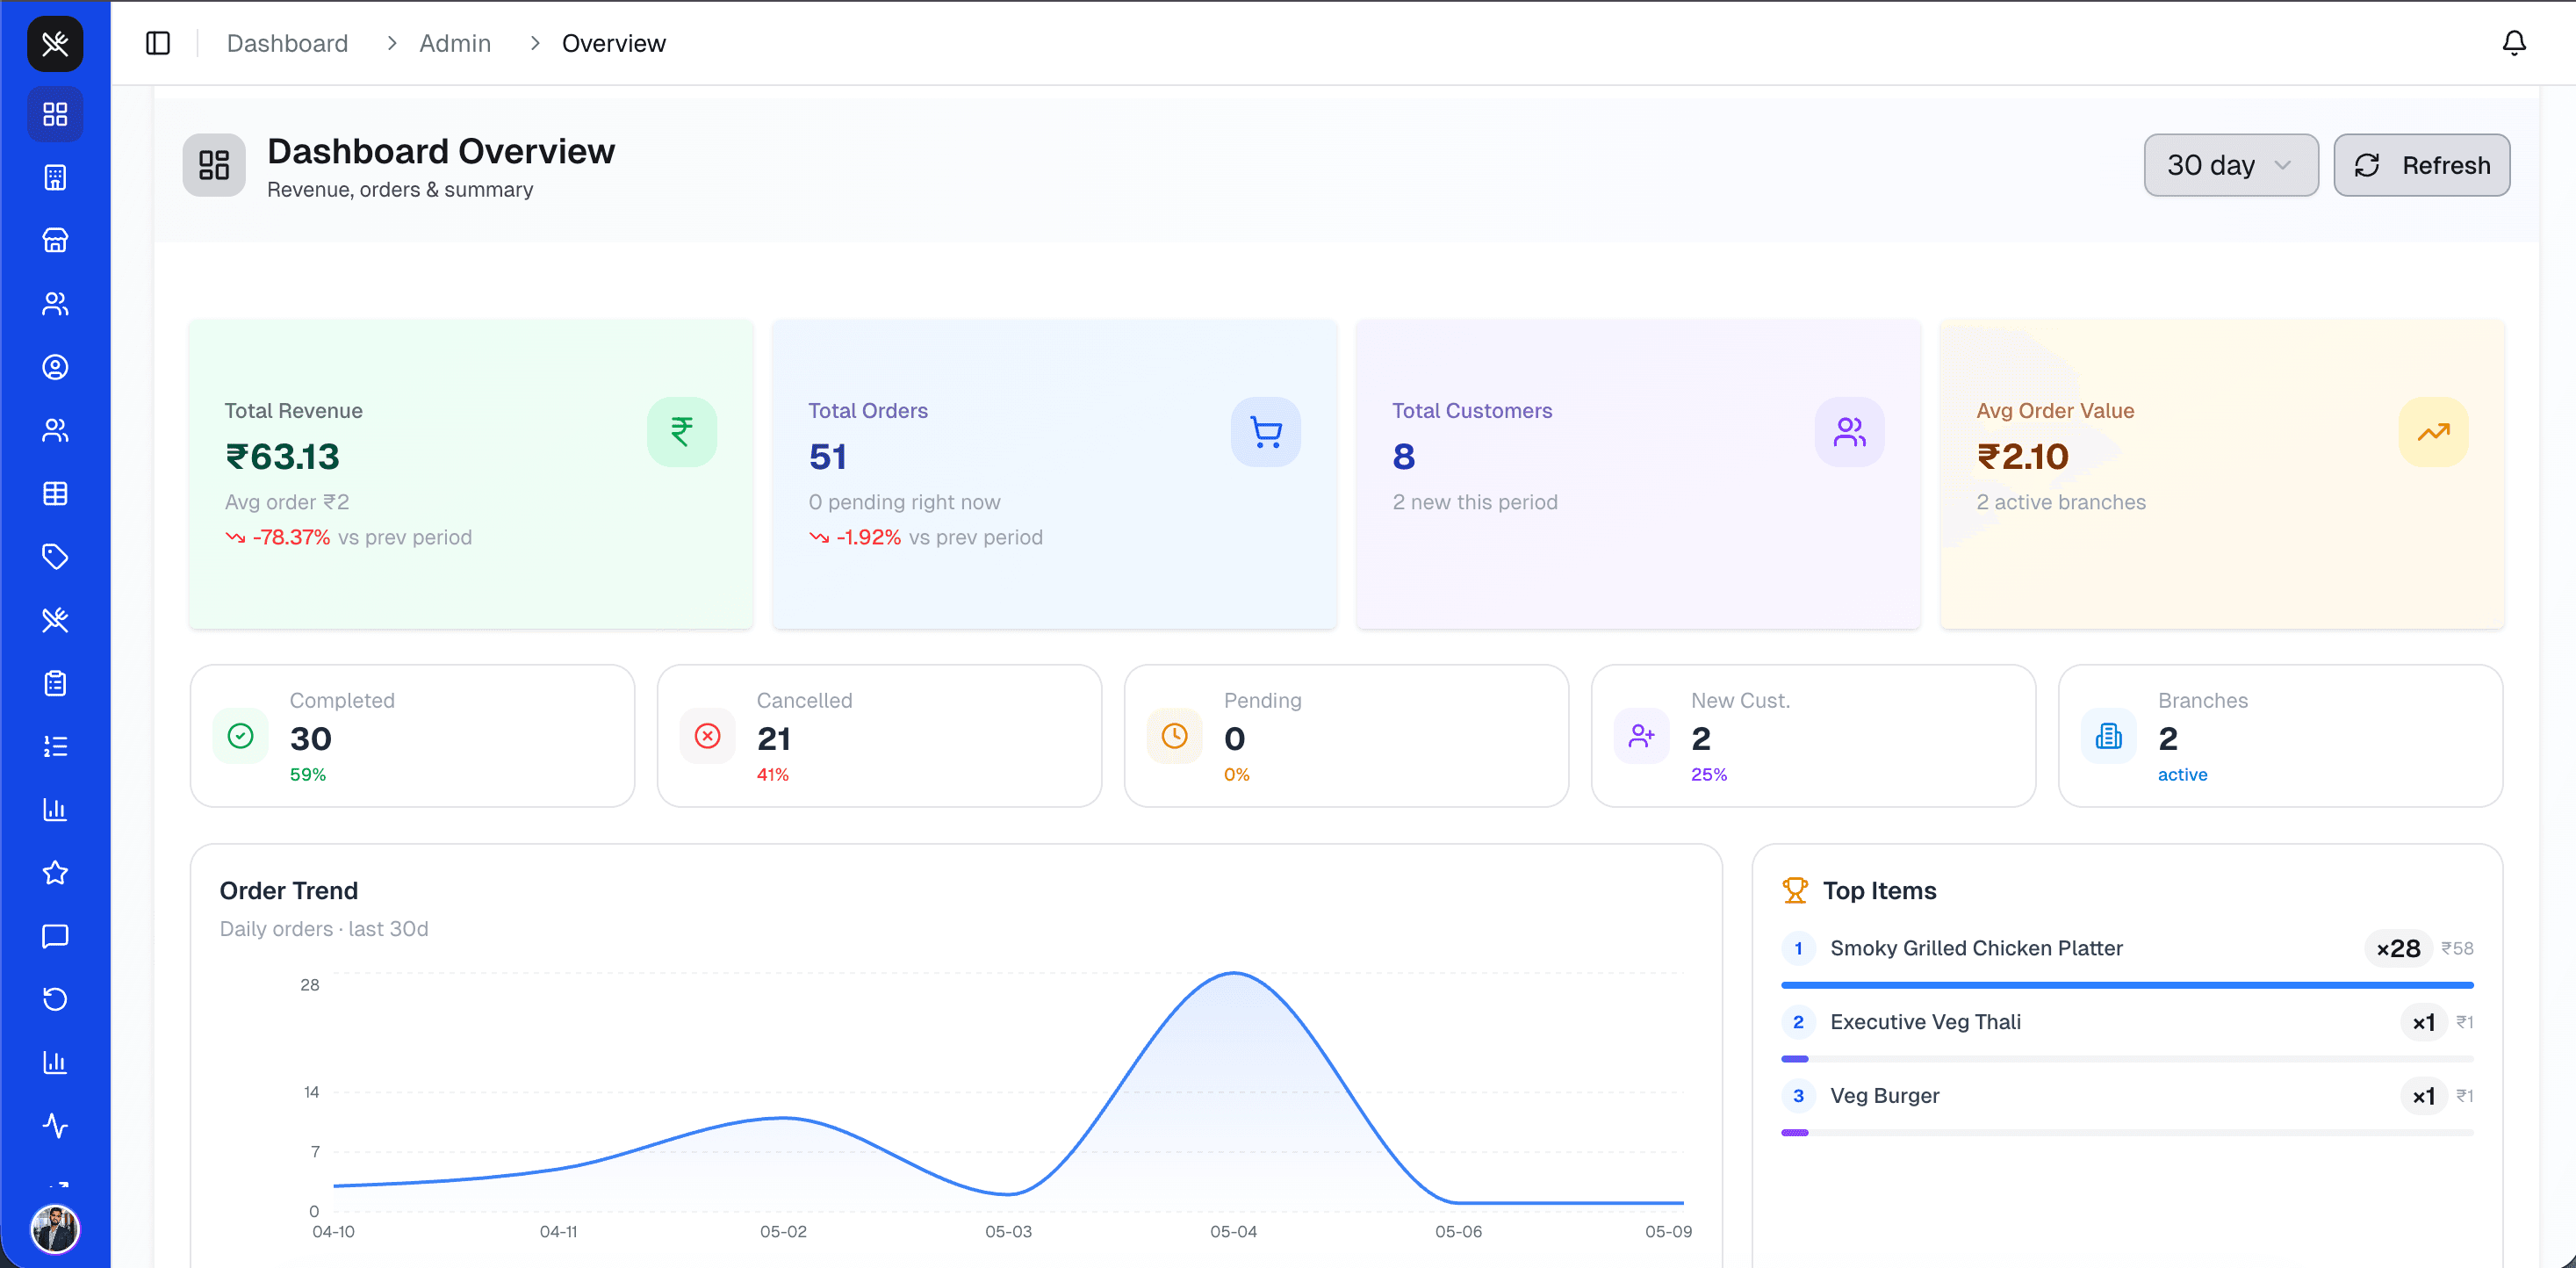
Task: Click the Refresh button
Action: click(2421, 165)
